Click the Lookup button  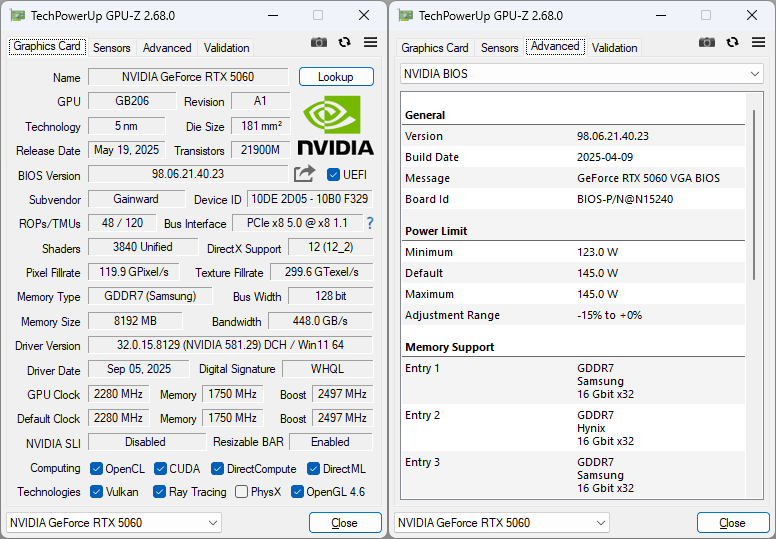pyautogui.click(x=336, y=77)
